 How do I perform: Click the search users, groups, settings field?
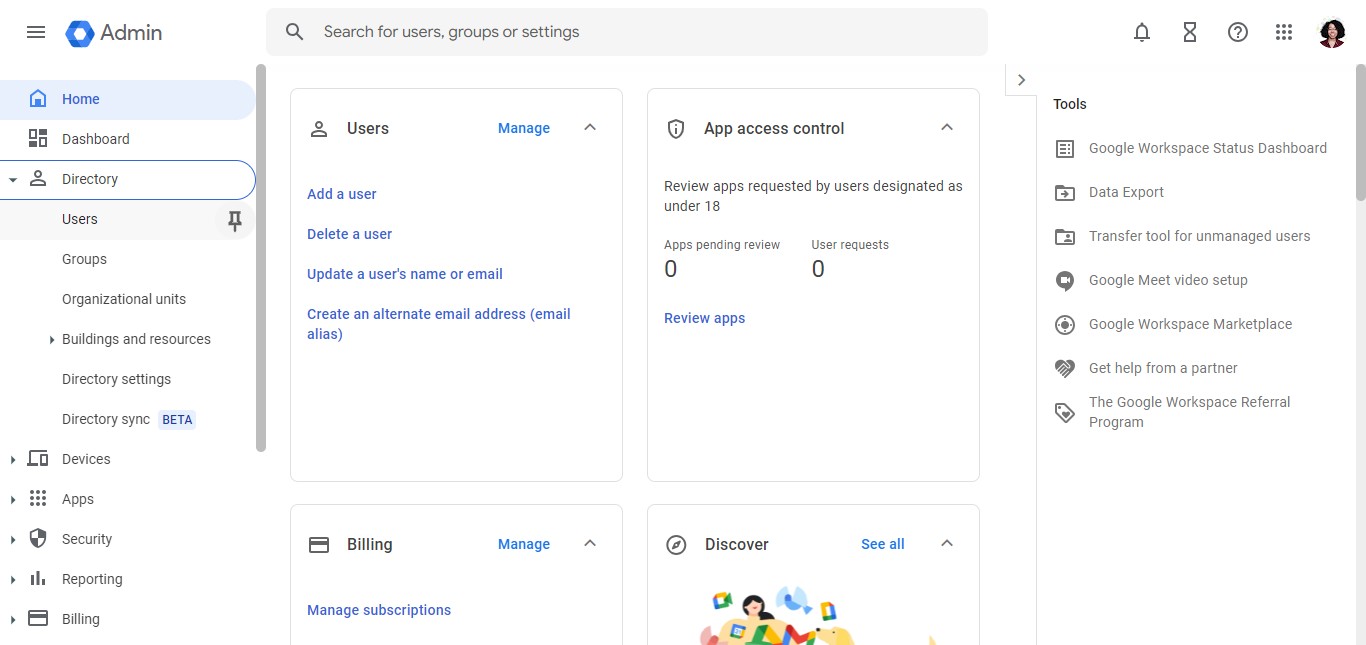pyautogui.click(x=626, y=32)
